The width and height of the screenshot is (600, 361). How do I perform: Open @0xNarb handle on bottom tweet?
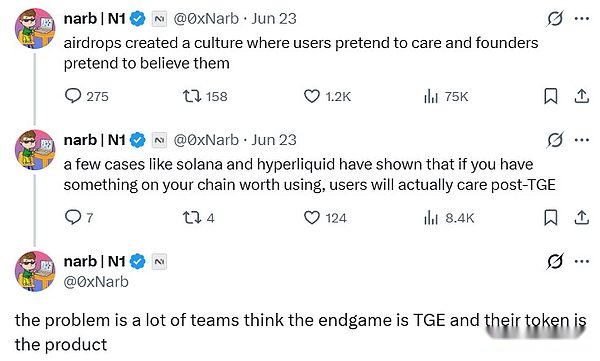[x=96, y=282]
